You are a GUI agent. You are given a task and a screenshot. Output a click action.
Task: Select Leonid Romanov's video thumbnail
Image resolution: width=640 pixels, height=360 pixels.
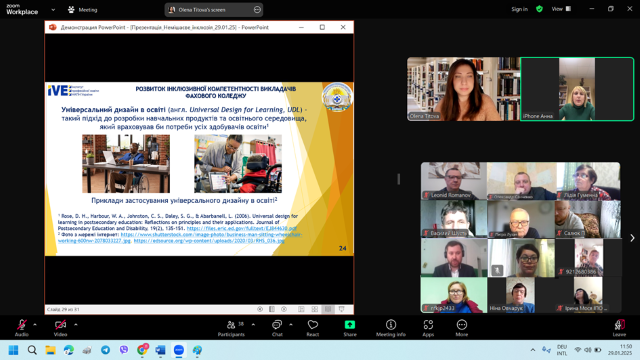(453, 181)
